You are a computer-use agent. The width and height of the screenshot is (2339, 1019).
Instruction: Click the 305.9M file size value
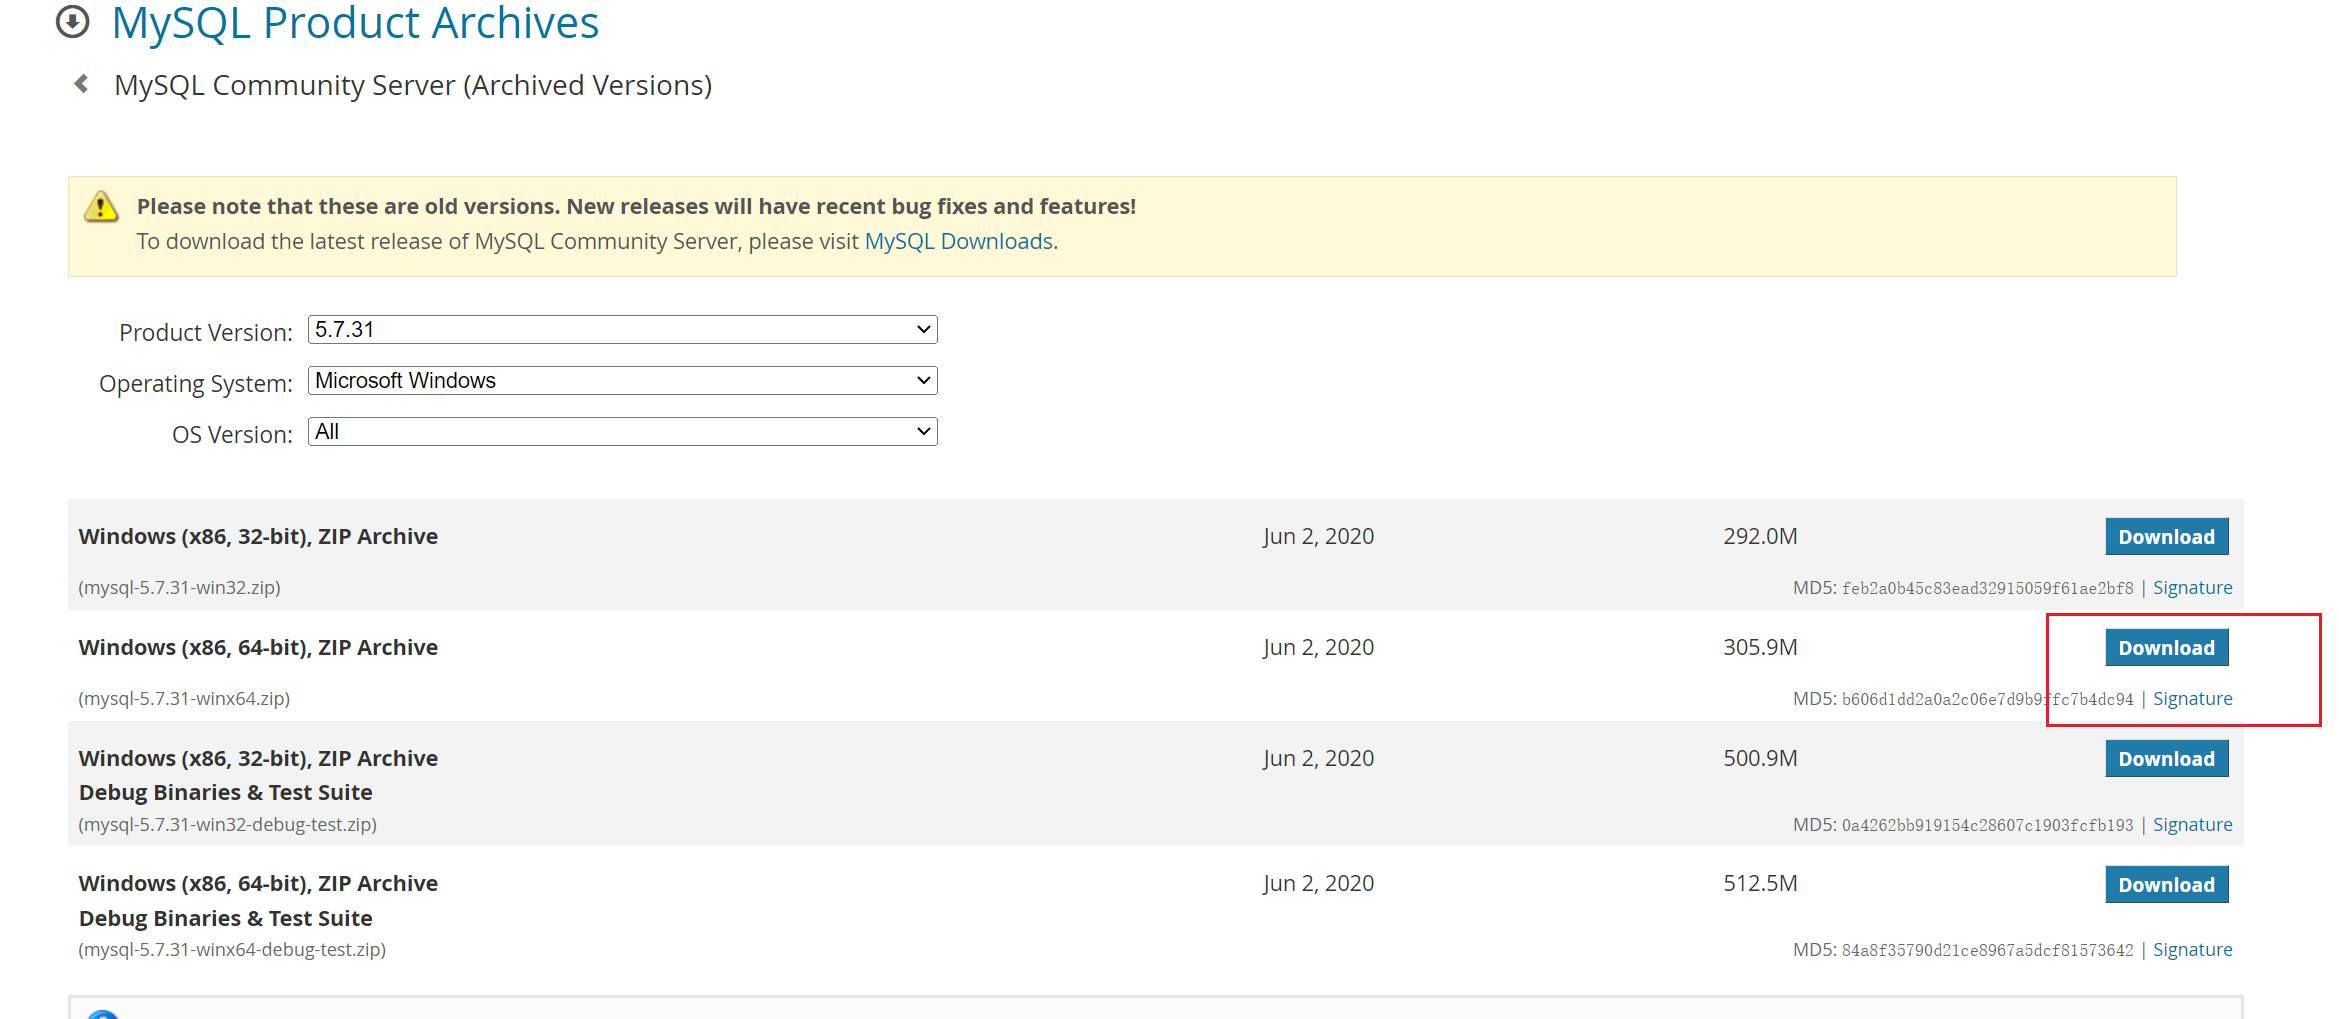pos(1760,647)
